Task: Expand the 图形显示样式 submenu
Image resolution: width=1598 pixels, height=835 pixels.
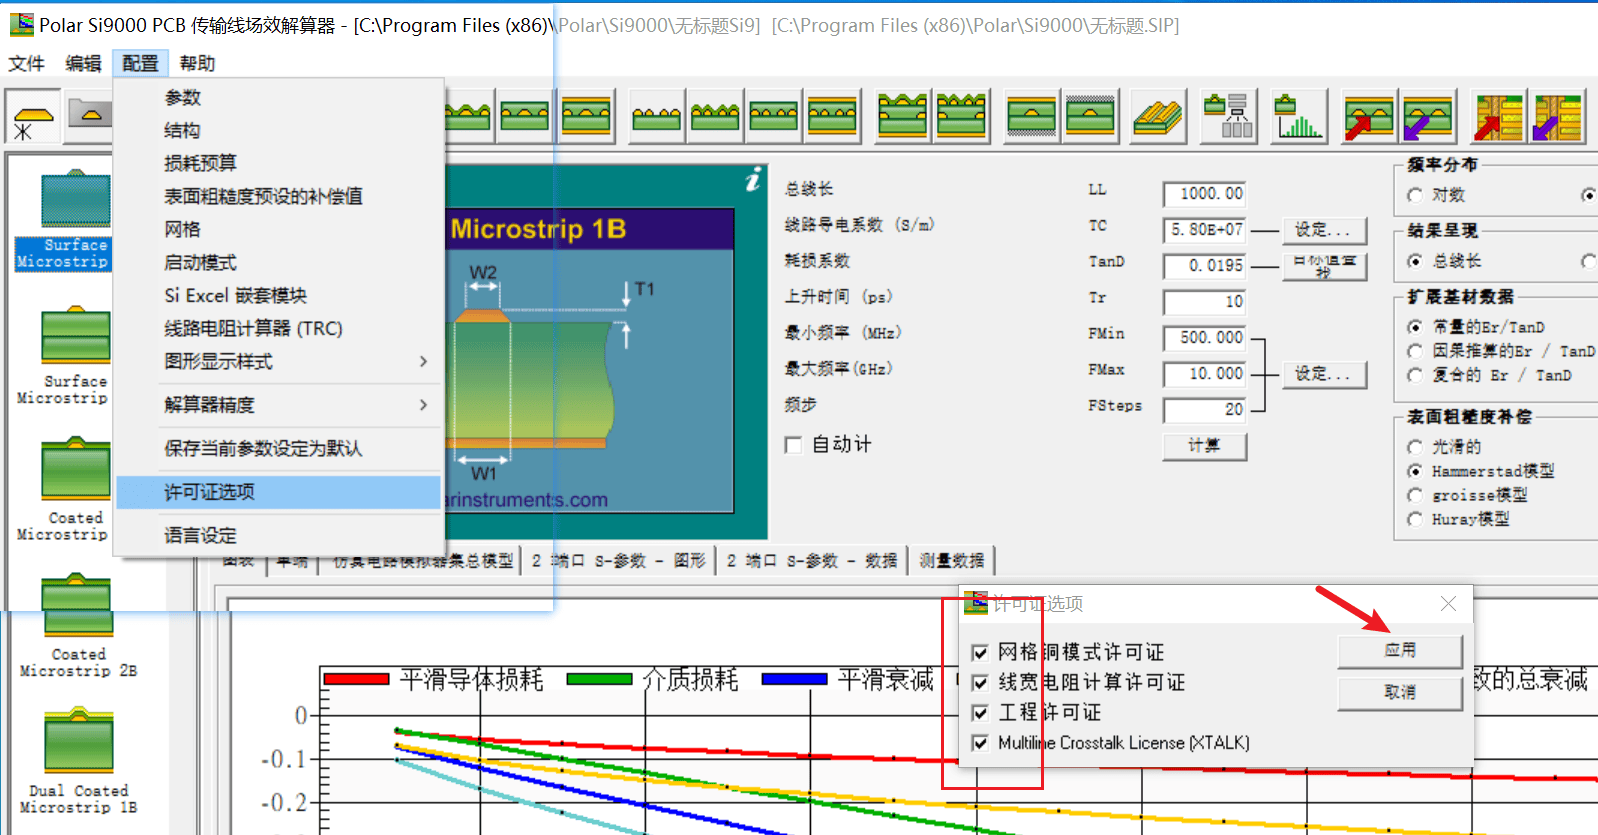Action: point(278,361)
